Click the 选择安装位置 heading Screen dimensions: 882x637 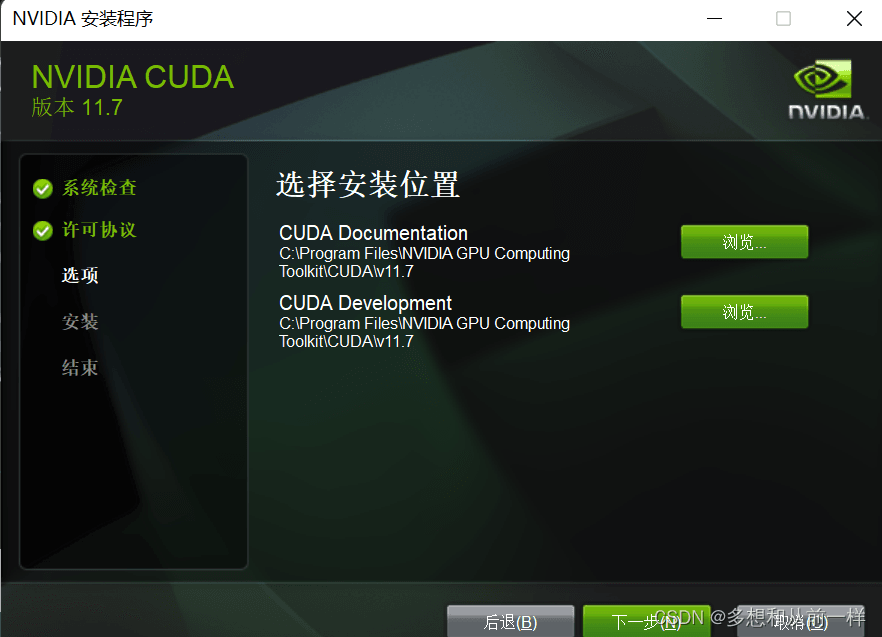[x=368, y=185]
